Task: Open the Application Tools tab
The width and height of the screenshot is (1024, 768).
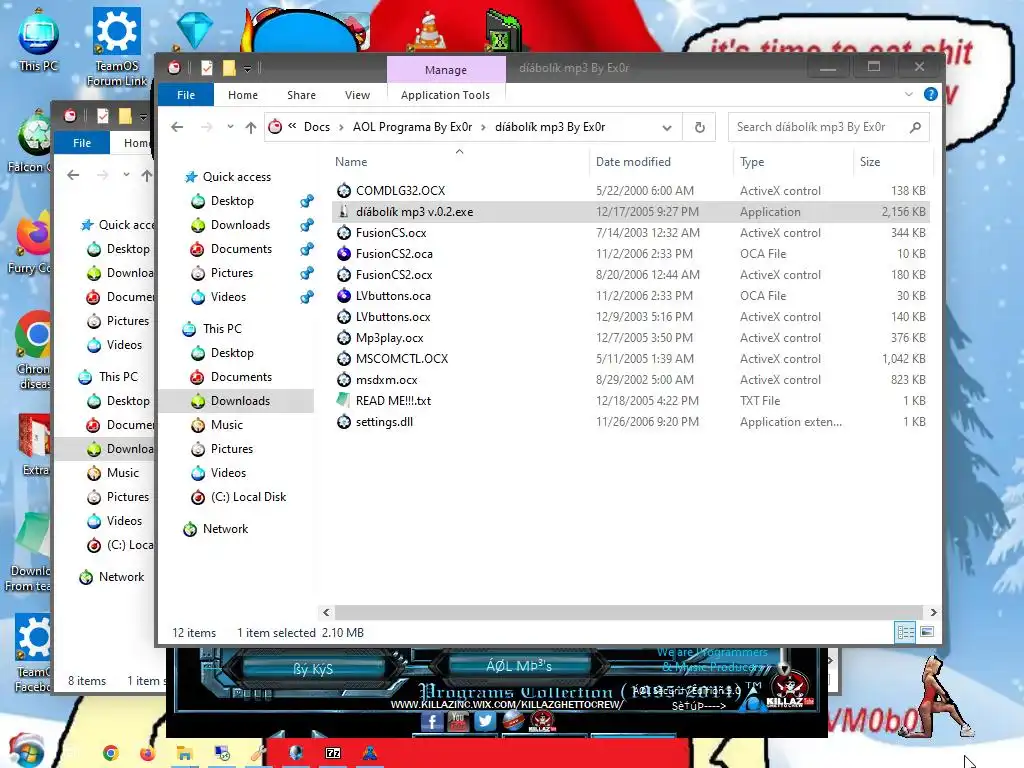Action: 445,95
